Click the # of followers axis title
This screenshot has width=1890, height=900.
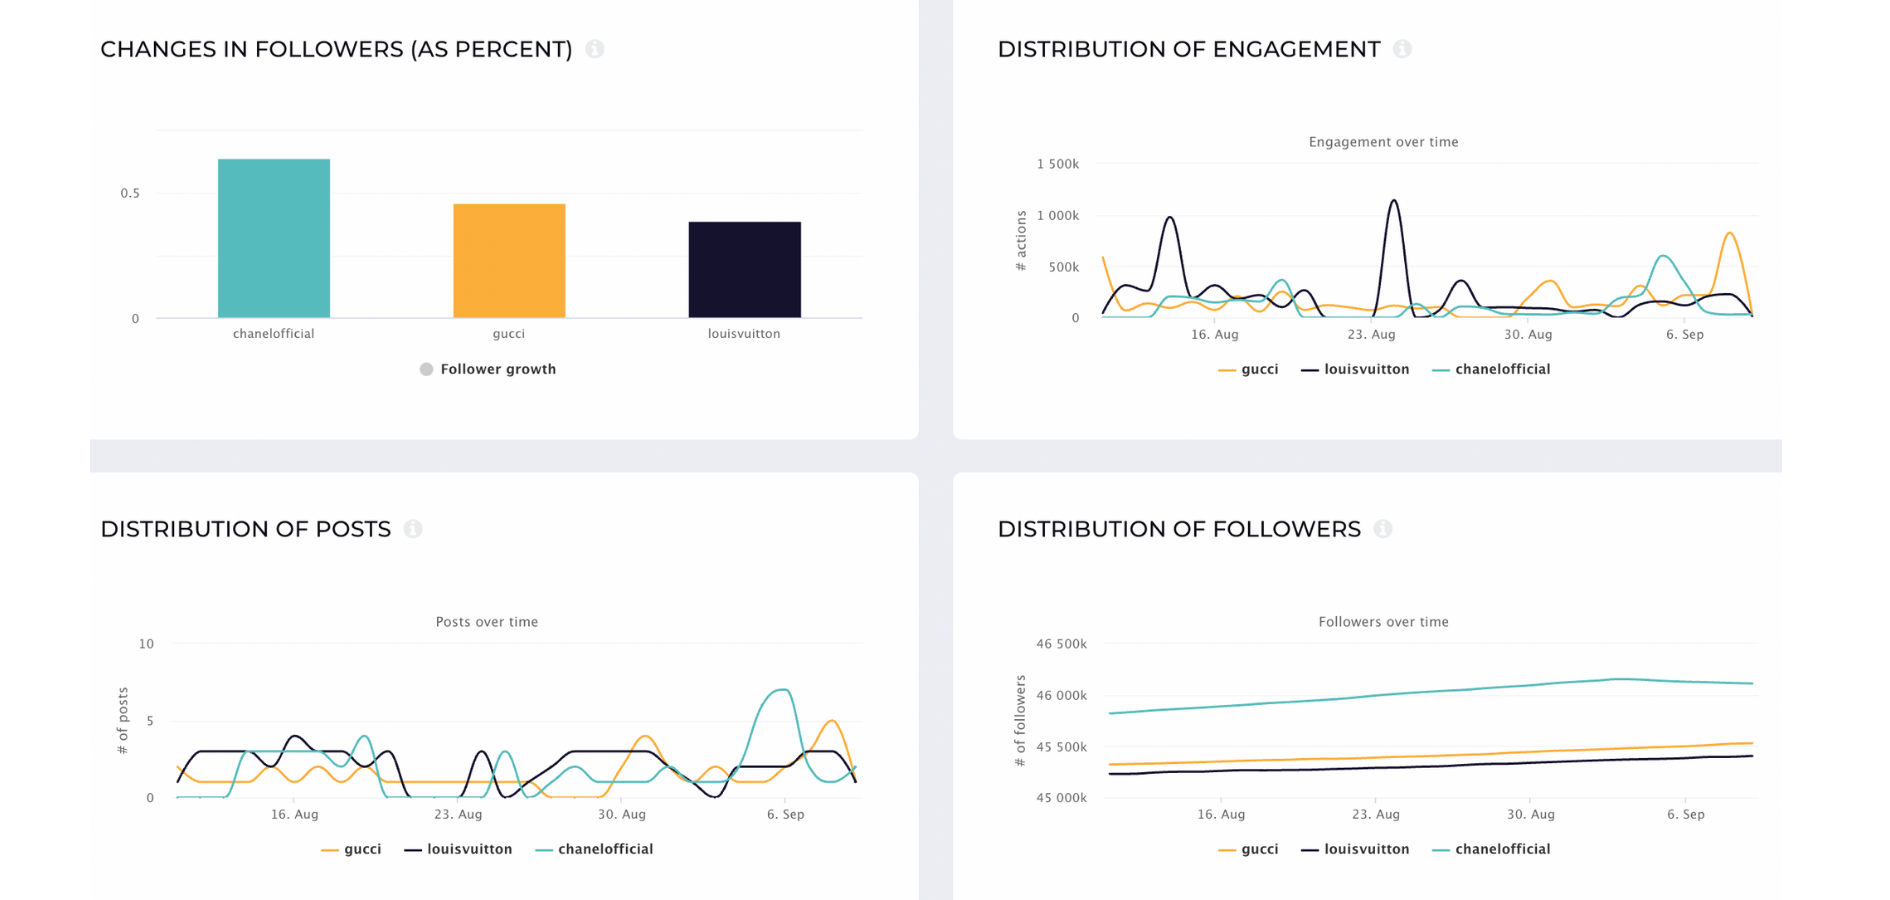point(1020,721)
